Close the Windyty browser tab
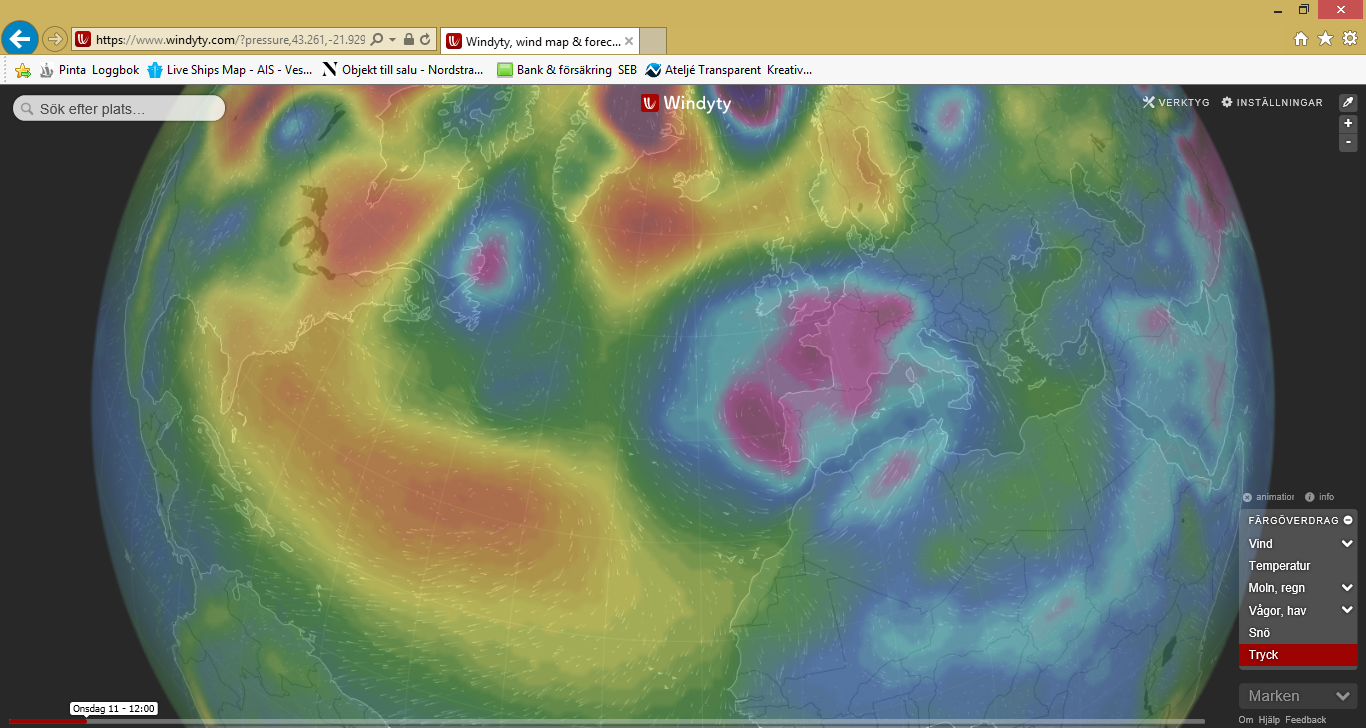This screenshot has height=728, width=1366. click(629, 41)
